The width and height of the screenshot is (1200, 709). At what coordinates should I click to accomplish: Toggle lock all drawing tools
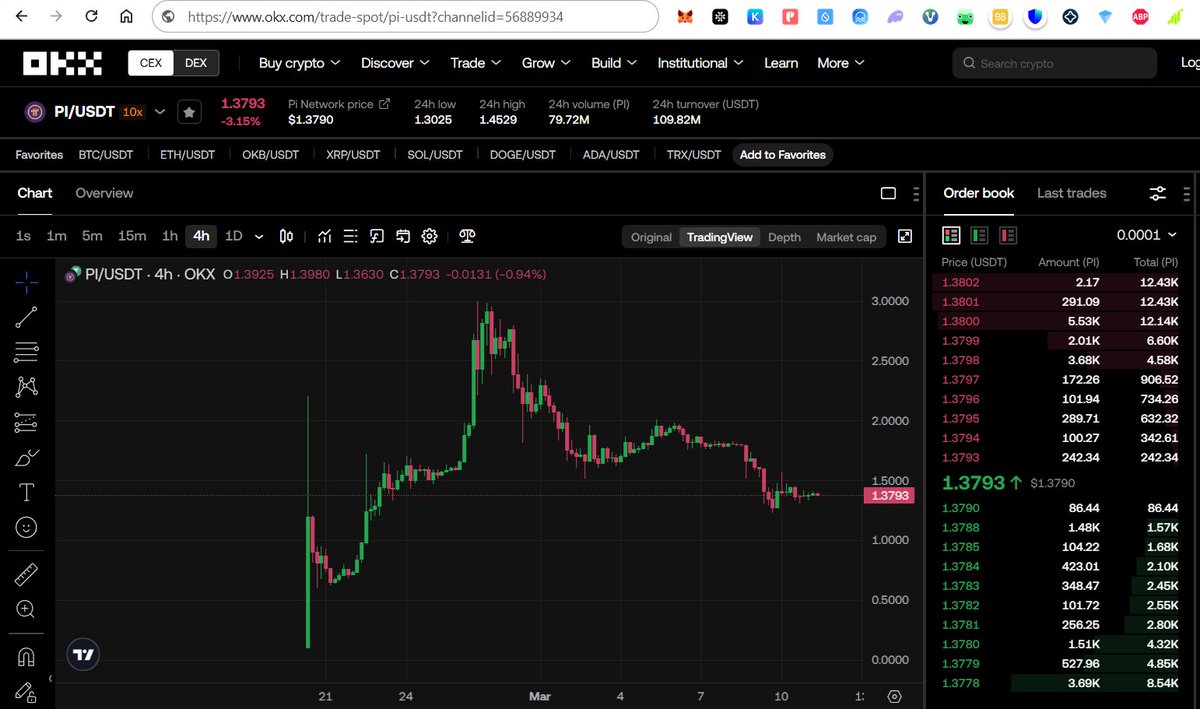pyautogui.click(x=27, y=691)
